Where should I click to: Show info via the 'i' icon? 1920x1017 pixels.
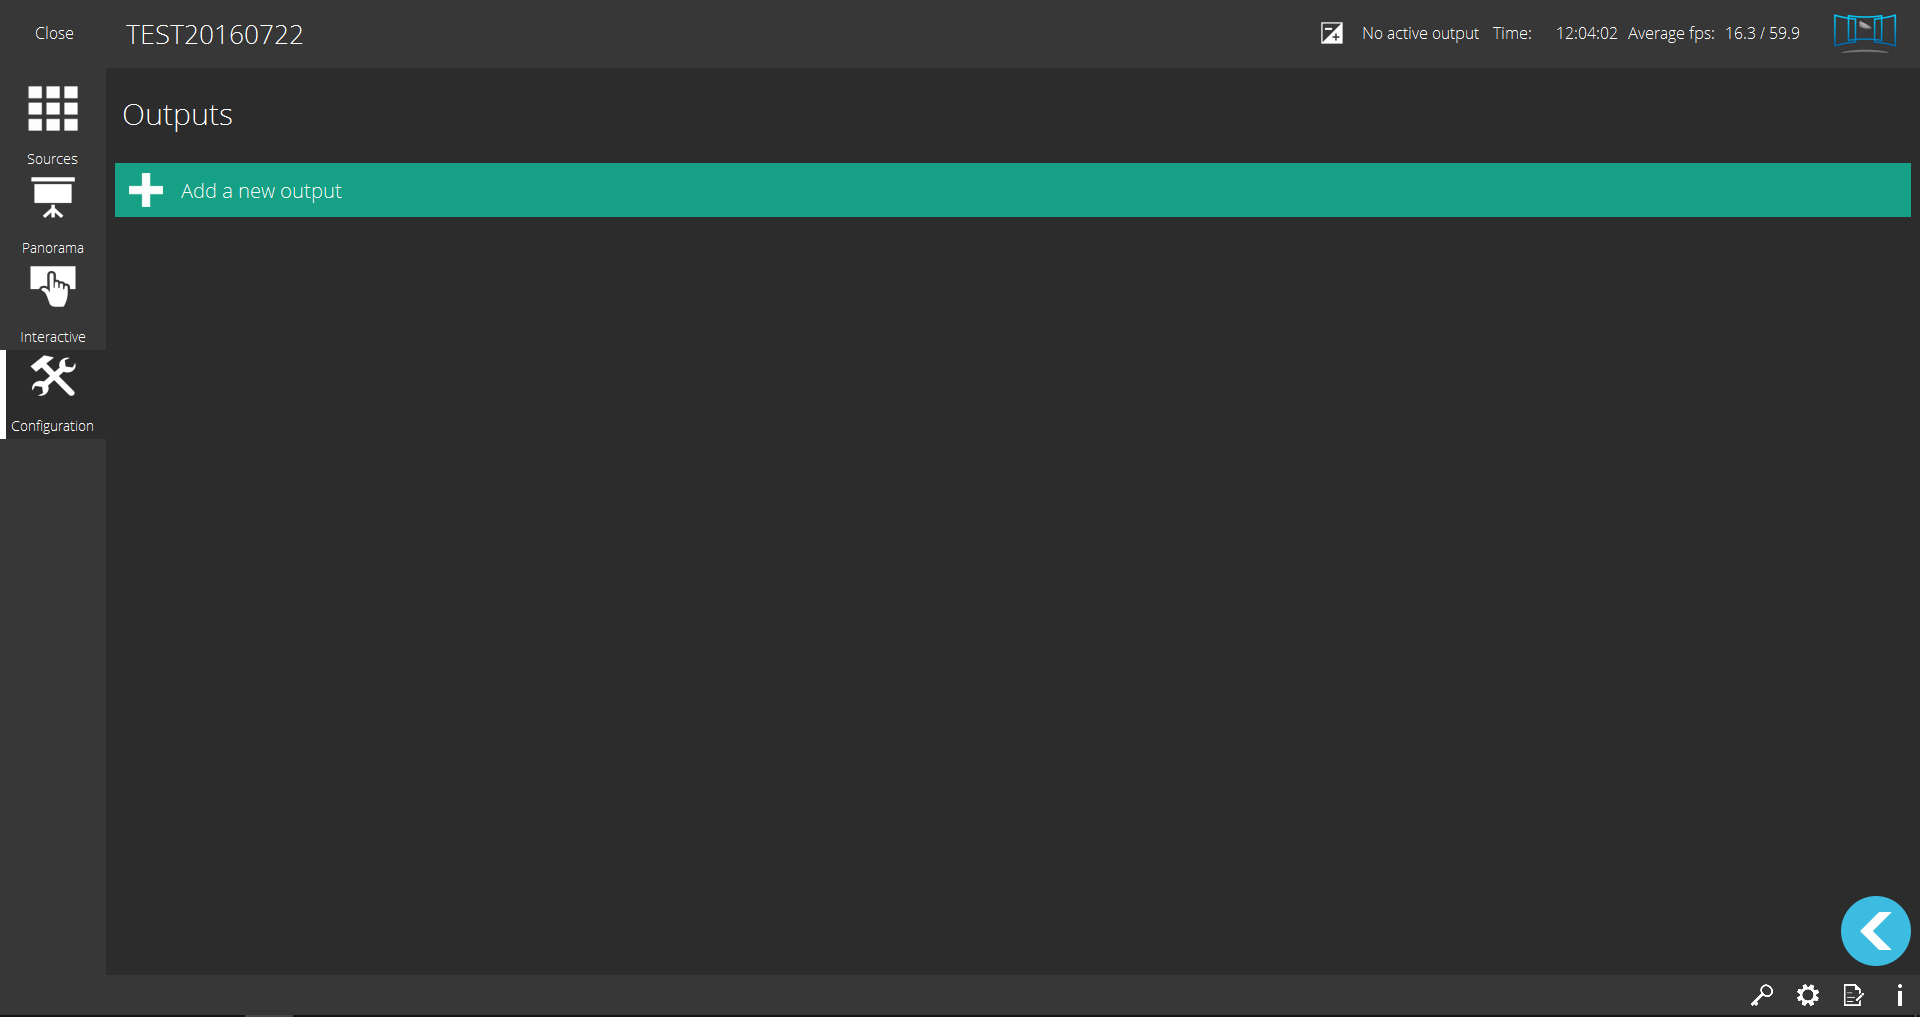pos(1899,995)
